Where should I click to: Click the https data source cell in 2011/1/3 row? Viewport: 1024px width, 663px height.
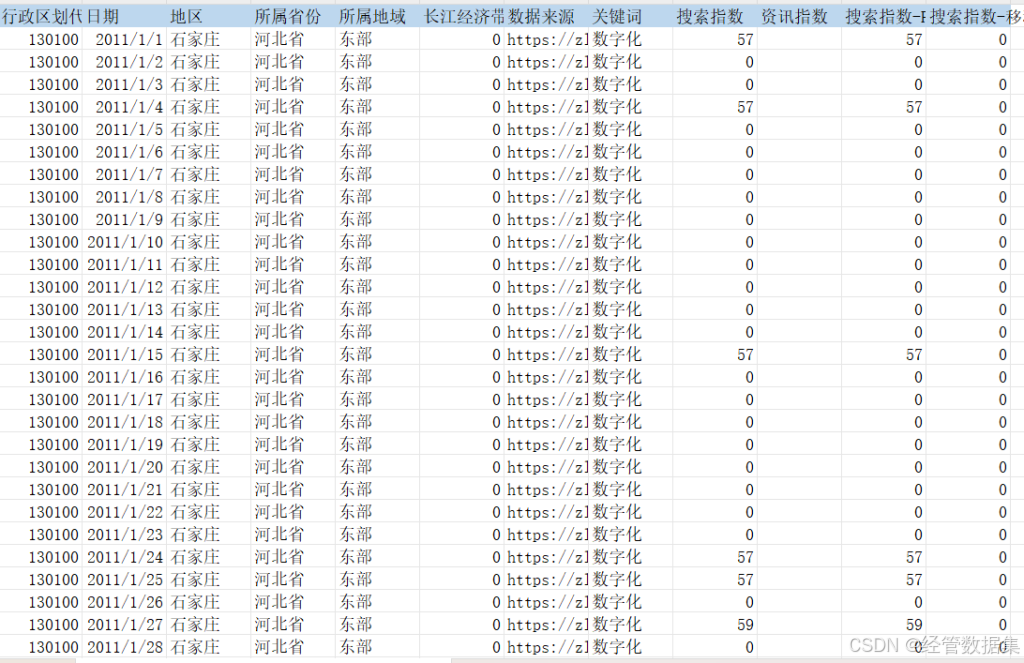(546, 85)
